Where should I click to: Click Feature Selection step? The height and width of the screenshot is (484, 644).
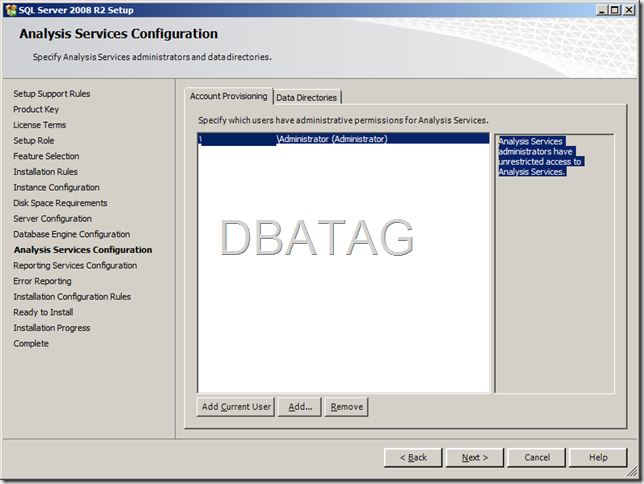pyautogui.click(x=46, y=156)
